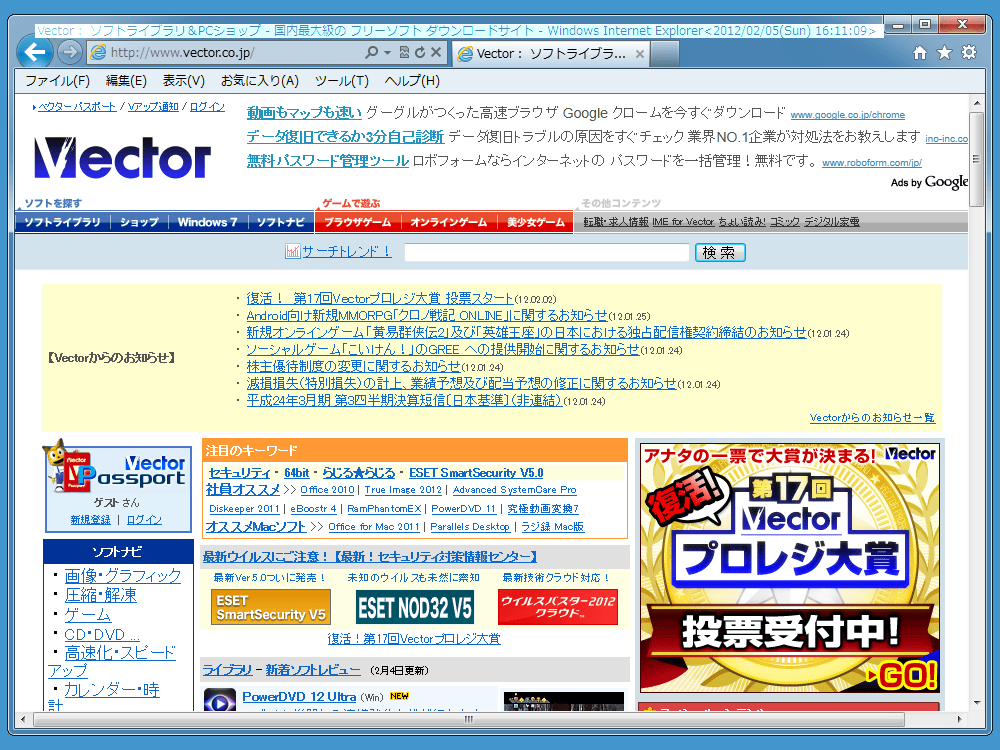The width and height of the screenshot is (1000, 750).
Task: Select the Windows 7 nav tab
Action: click(207, 222)
